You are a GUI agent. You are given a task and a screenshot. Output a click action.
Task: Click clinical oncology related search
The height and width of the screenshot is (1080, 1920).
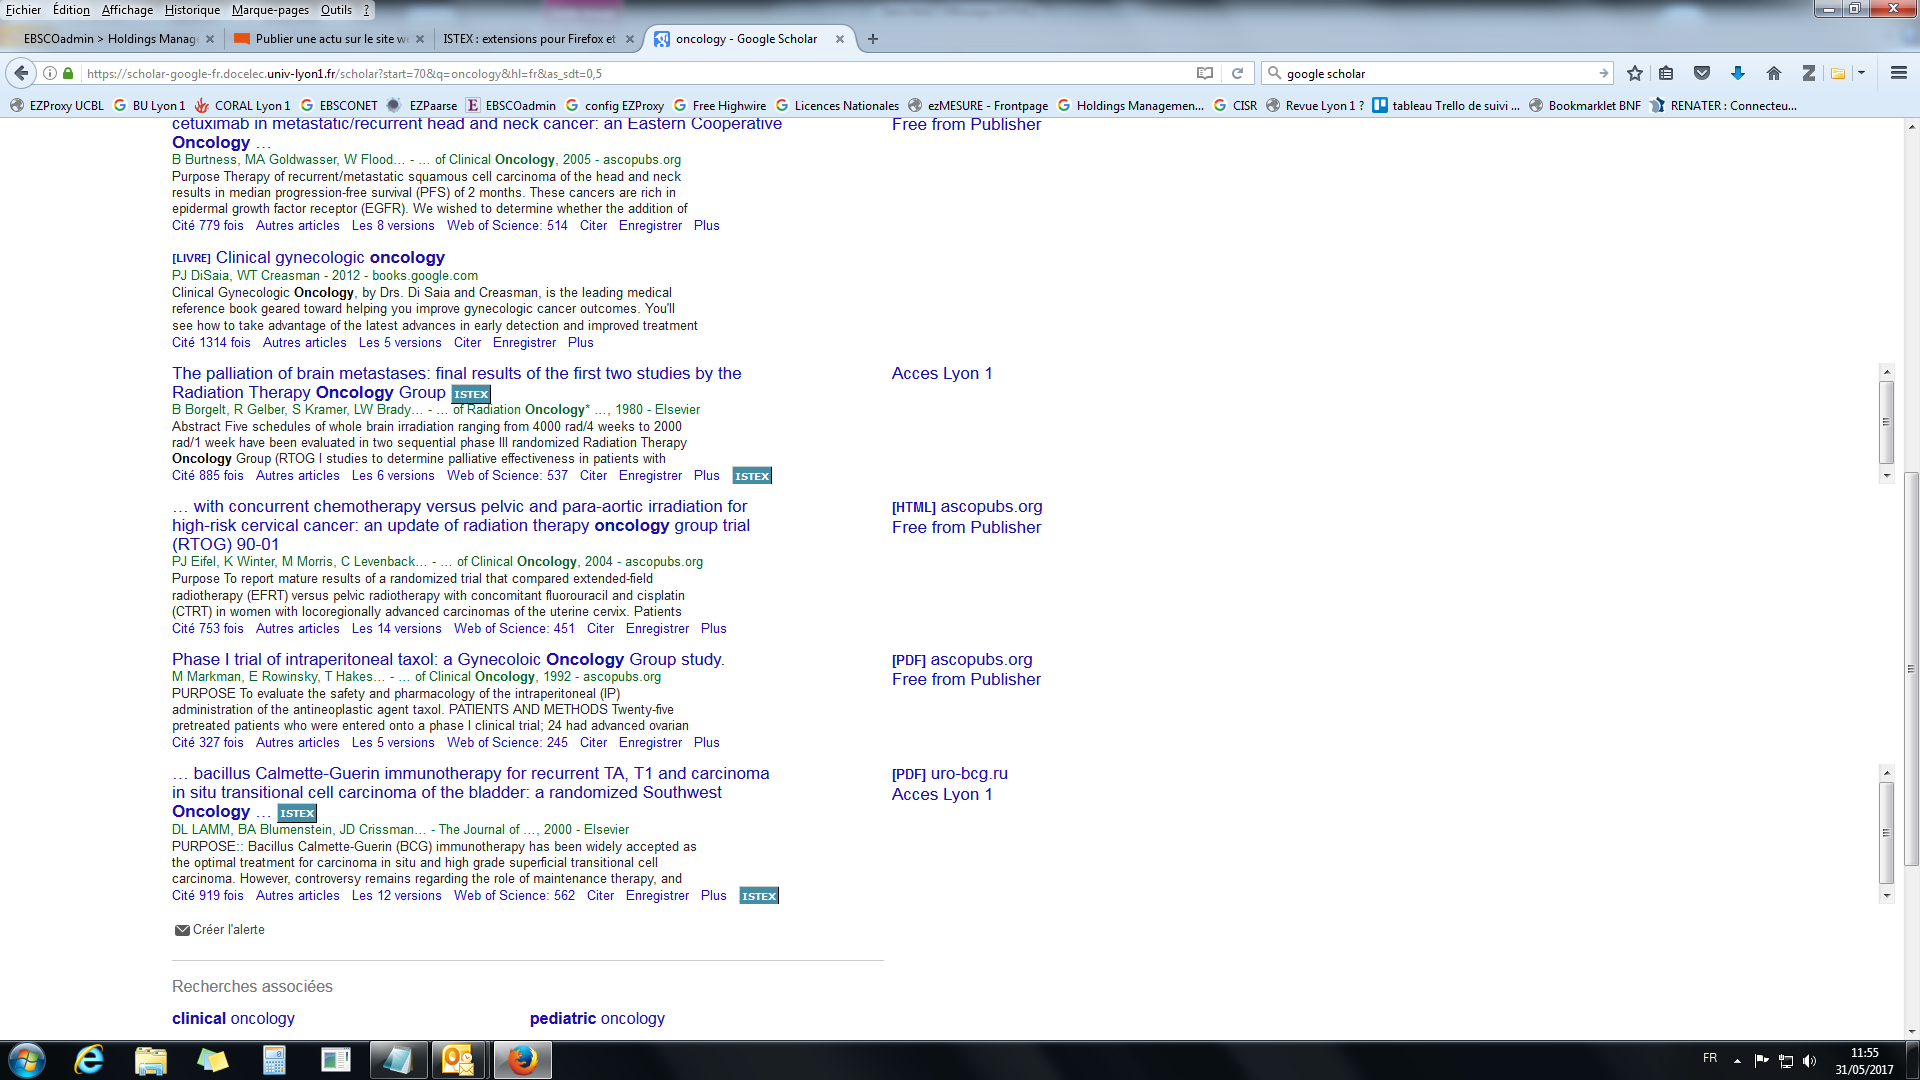click(x=233, y=1019)
